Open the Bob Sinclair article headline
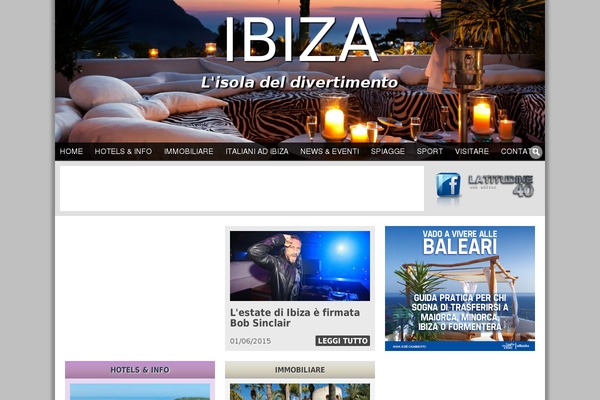The width and height of the screenshot is (600, 400). click(295, 318)
